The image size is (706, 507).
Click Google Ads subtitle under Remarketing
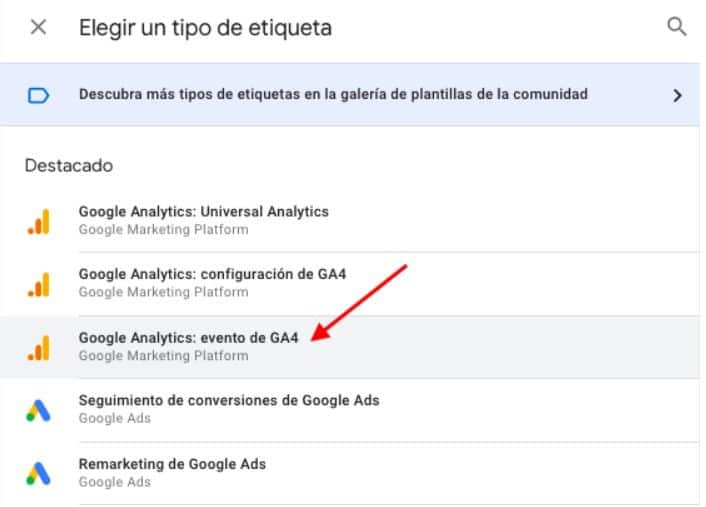[x=114, y=482]
